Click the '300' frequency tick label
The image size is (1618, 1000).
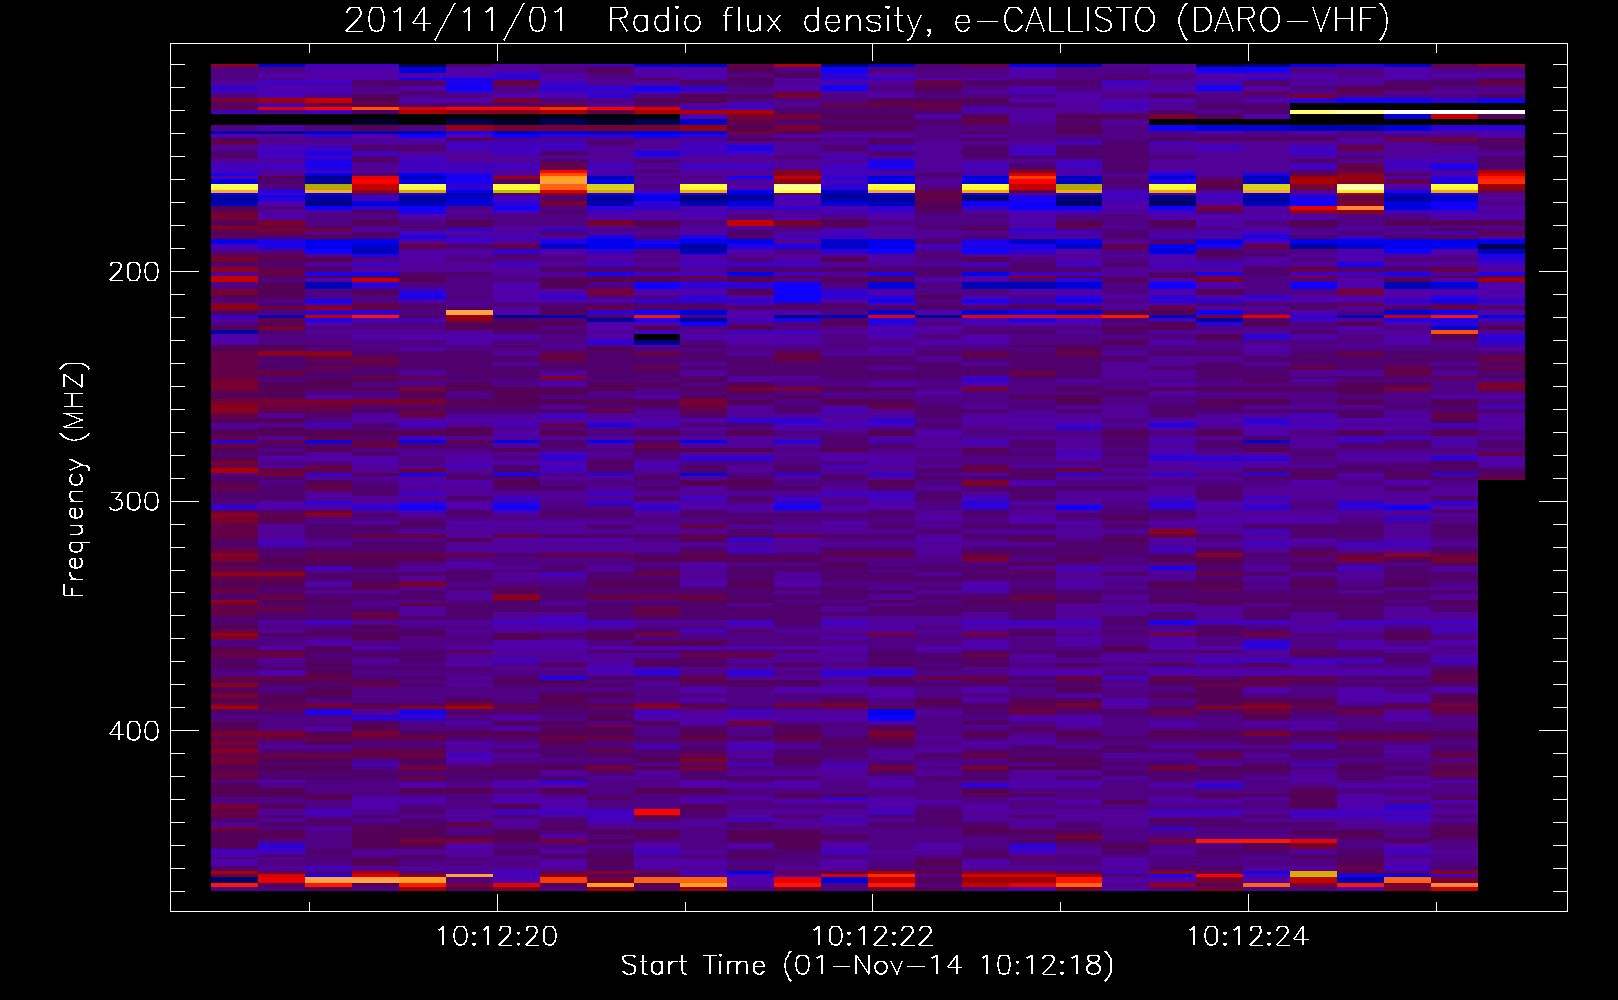(134, 501)
